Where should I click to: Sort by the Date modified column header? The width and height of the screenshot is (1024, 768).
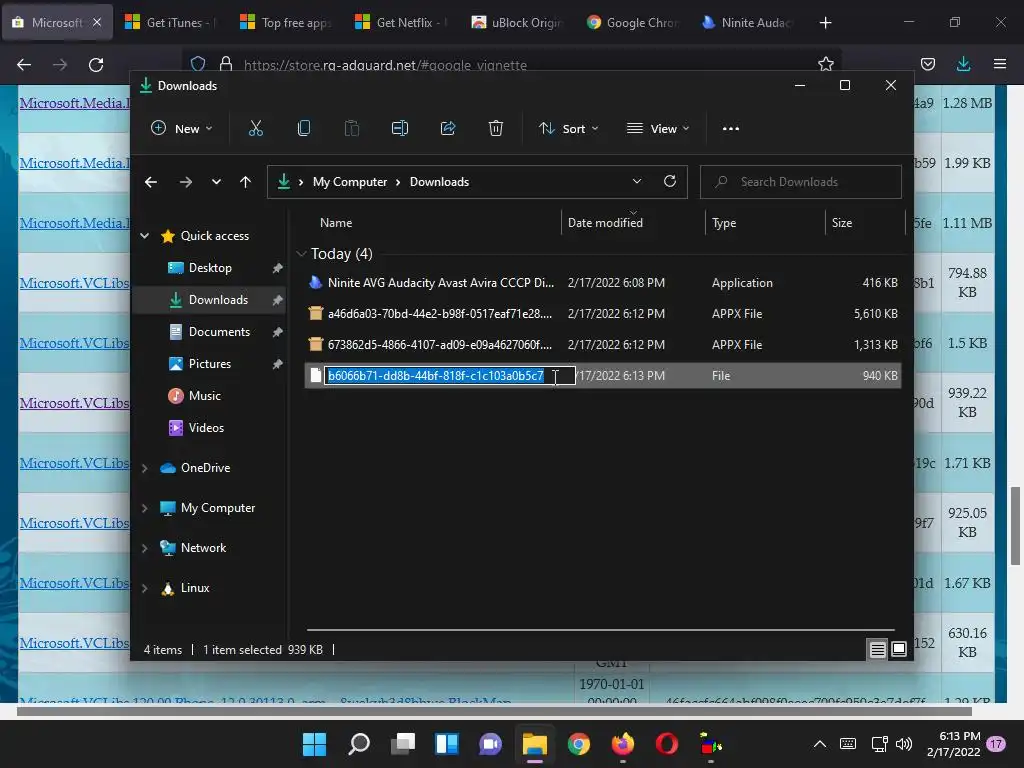point(605,223)
